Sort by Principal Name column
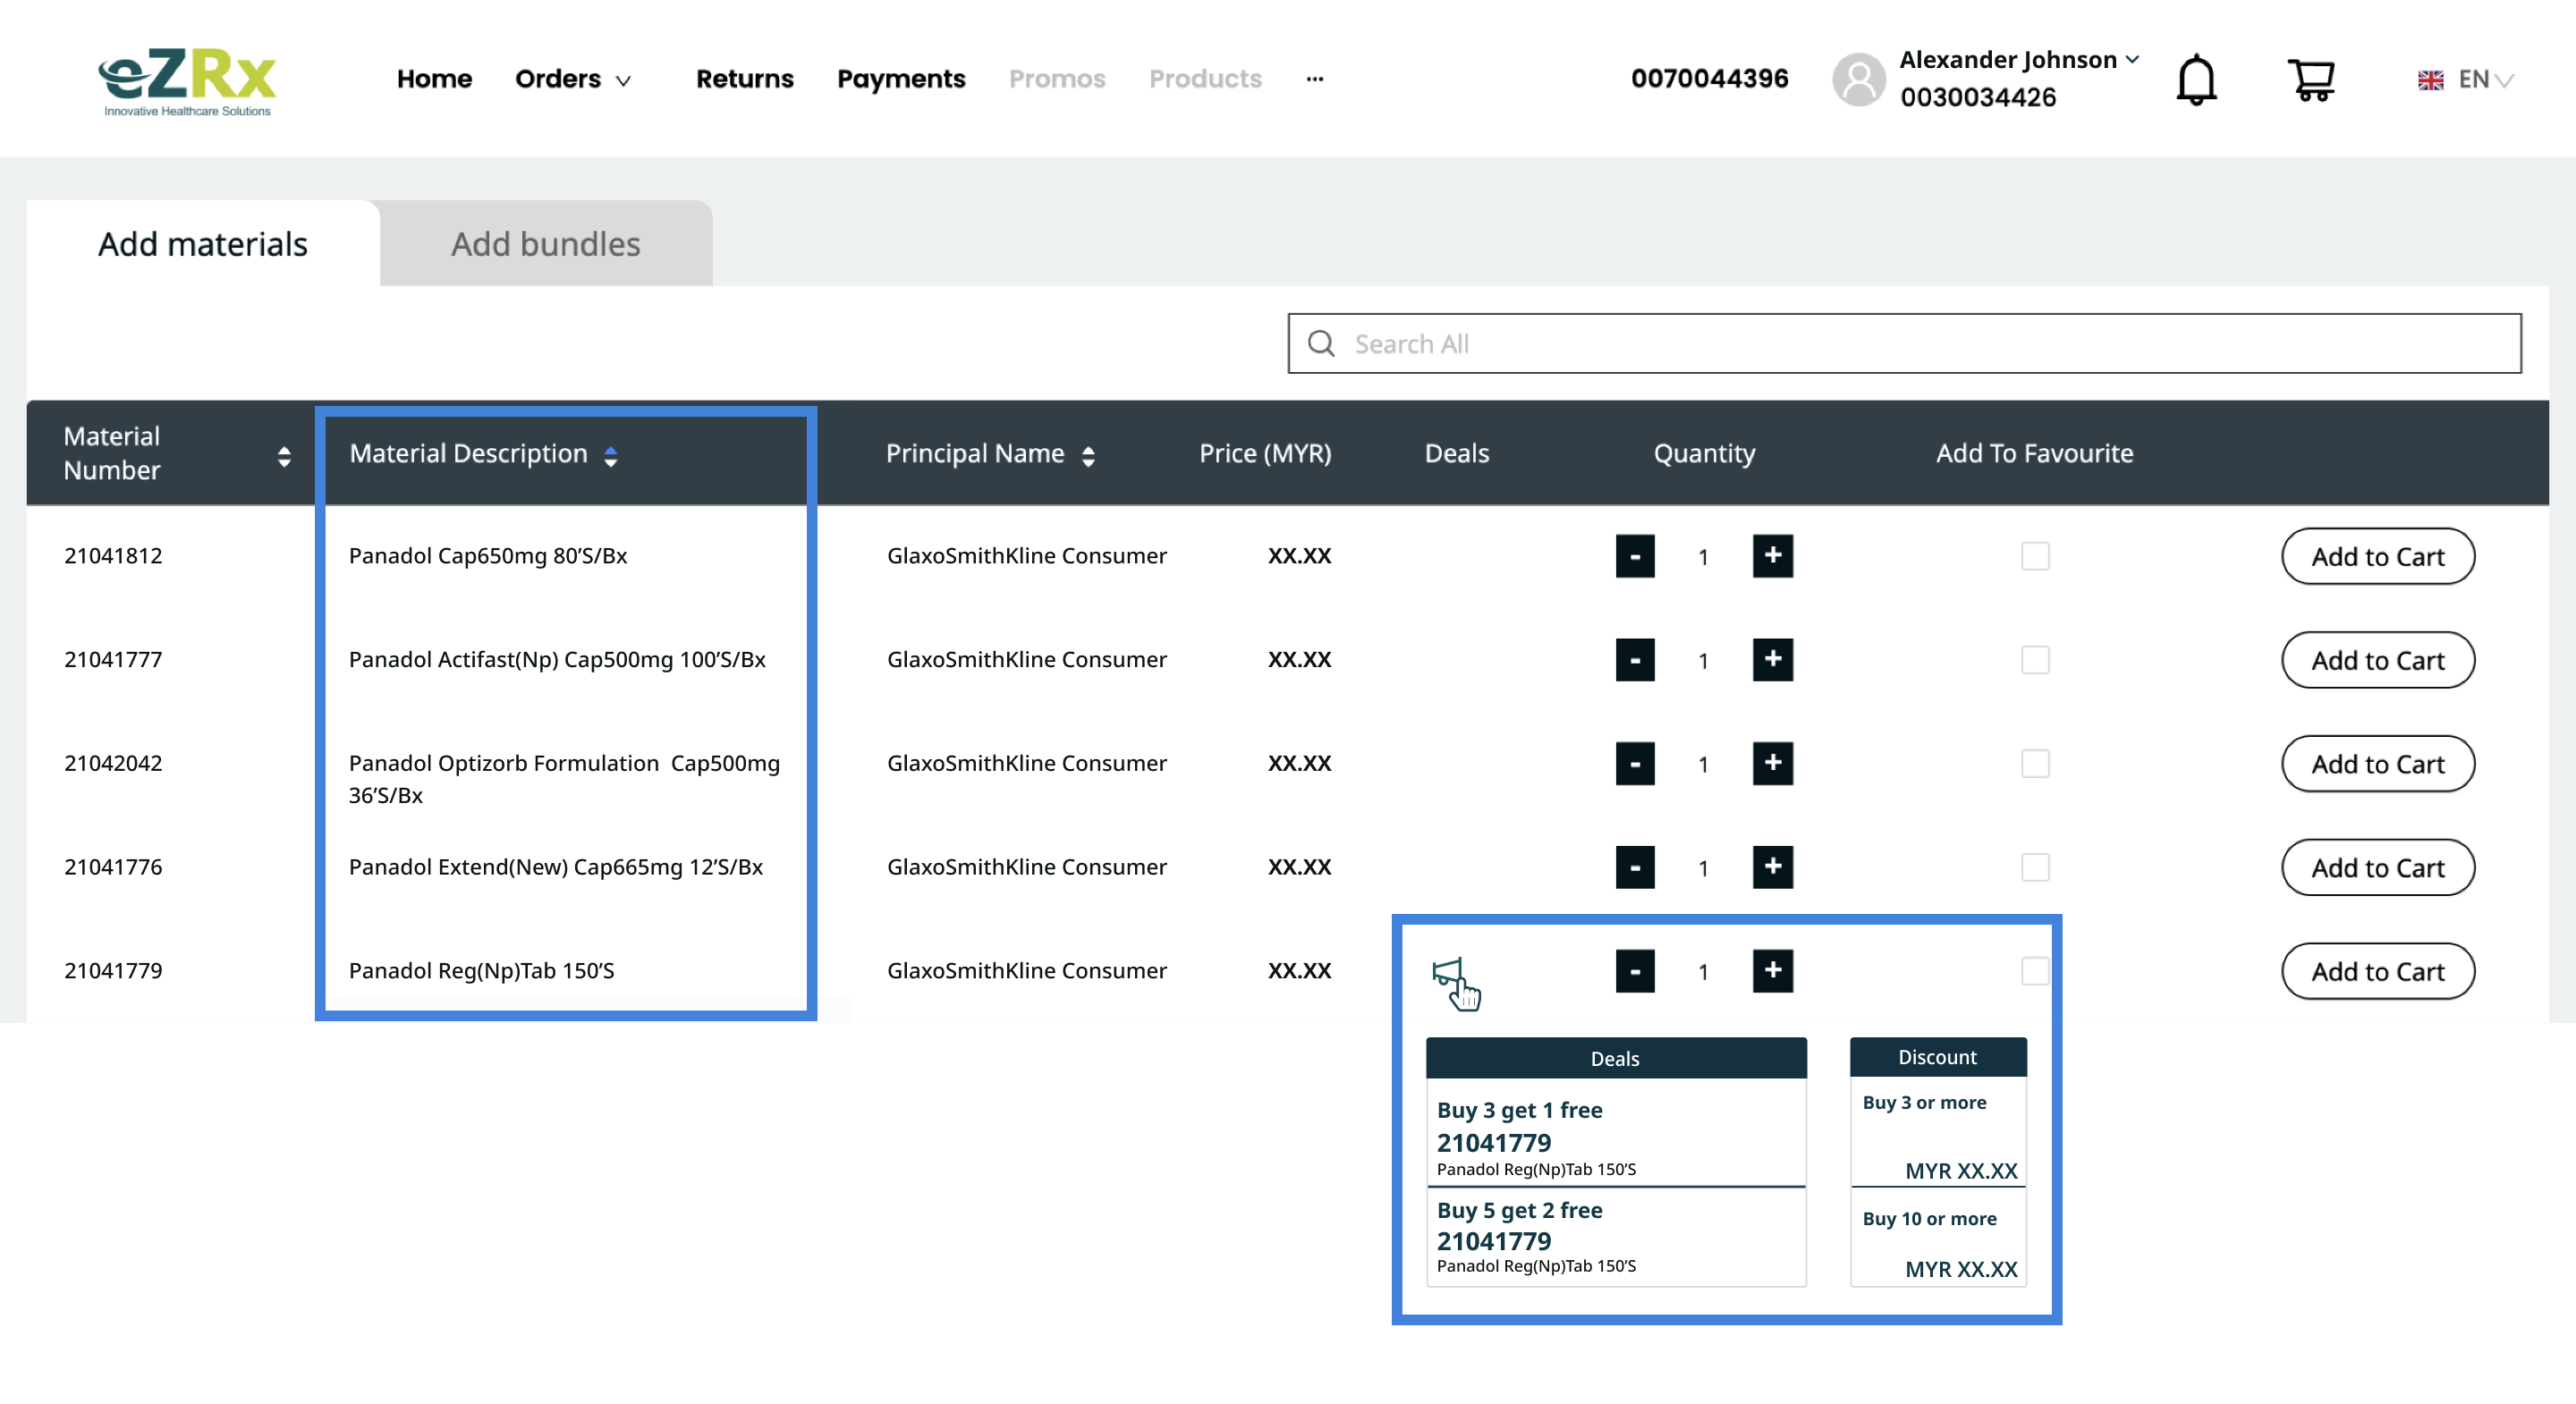This screenshot has width=2576, height=1404. click(1088, 457)
